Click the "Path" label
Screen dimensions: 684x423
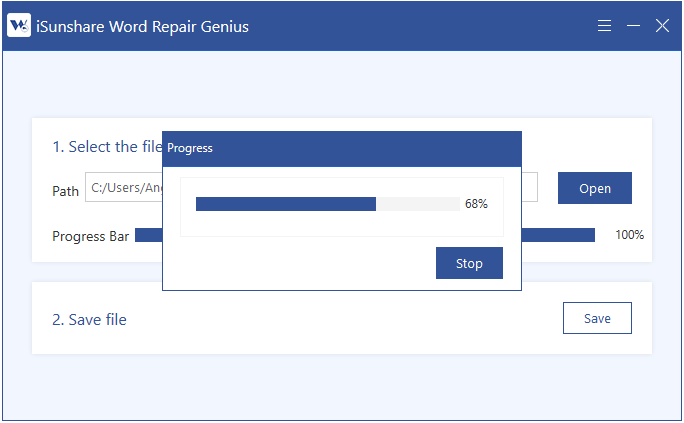65,191
